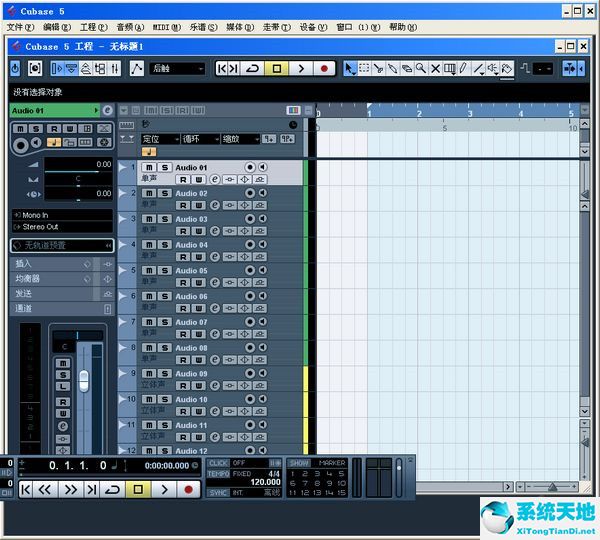Select the Object Selection arrow tool

tap(349, 69)
